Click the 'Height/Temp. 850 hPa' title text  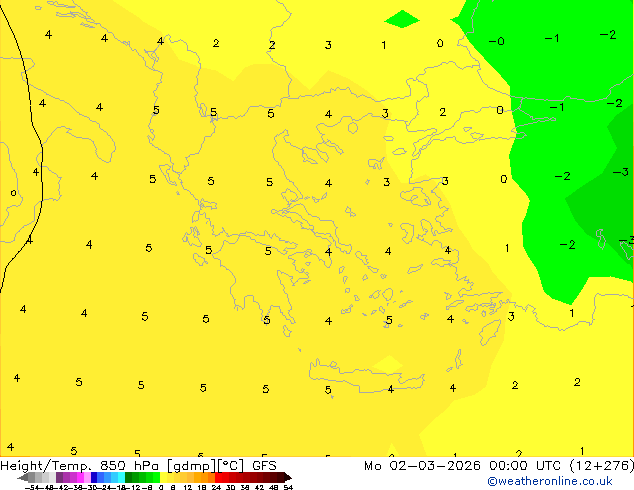[80, 466]
